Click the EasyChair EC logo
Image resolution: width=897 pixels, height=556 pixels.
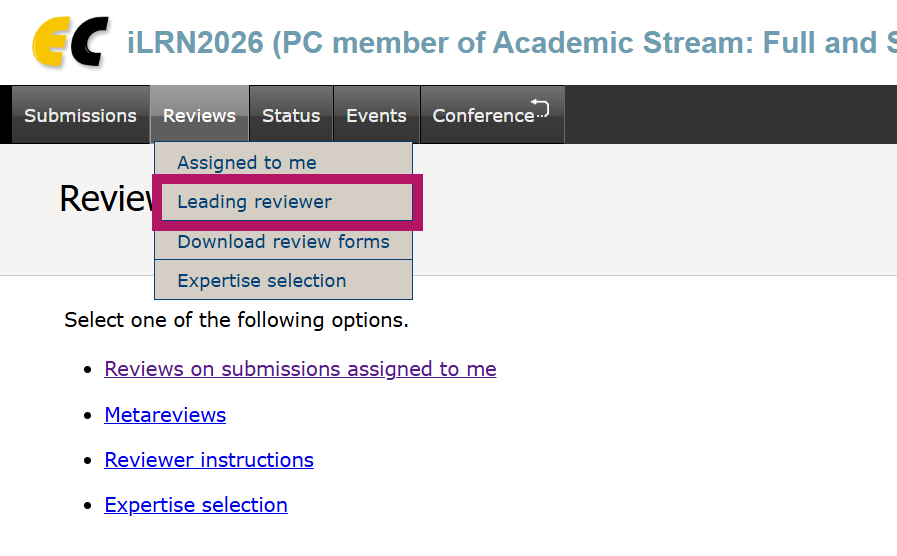pos(70,43)
